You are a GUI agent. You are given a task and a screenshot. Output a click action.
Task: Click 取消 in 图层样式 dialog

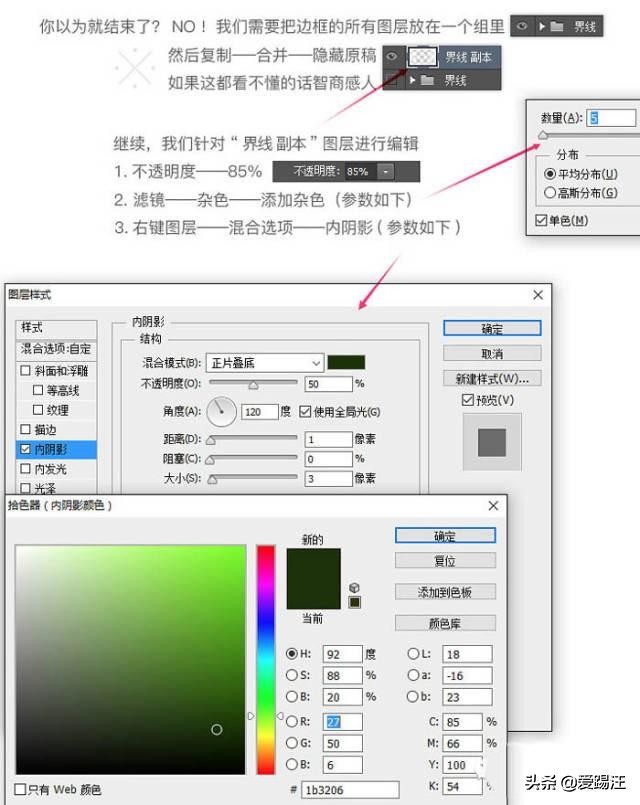coord(492,353)
